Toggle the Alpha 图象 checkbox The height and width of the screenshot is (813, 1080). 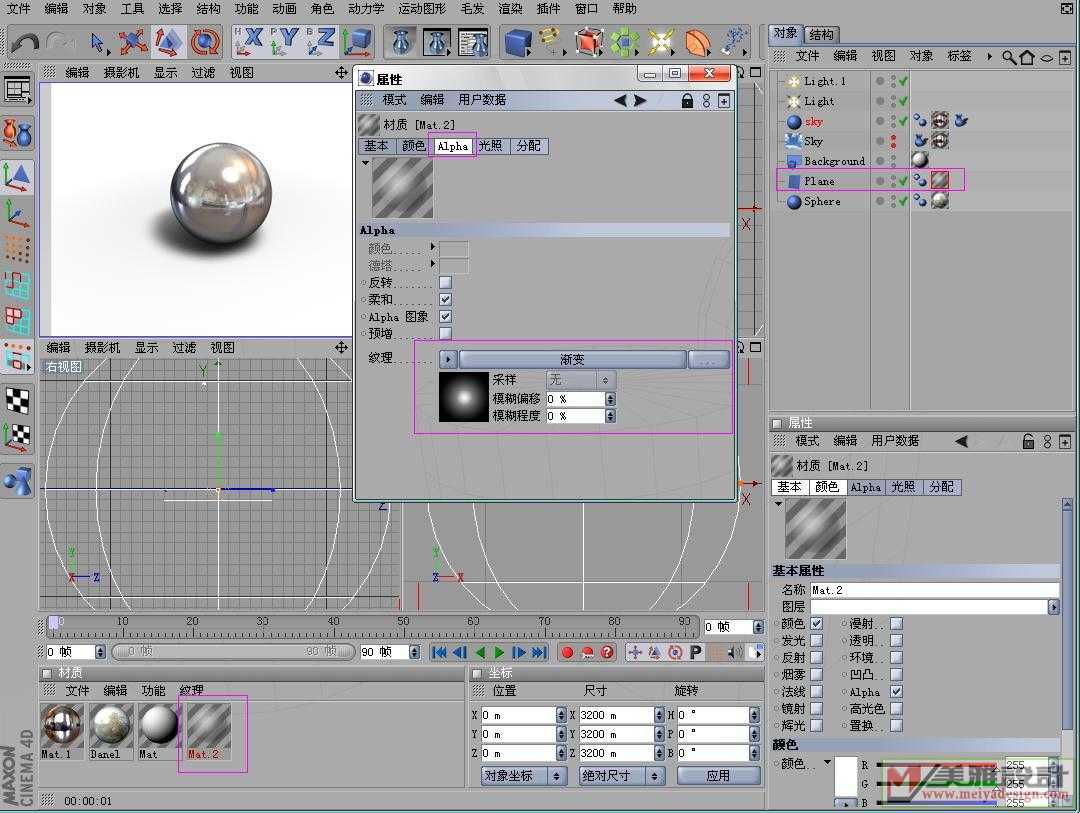(x=445, y=317)
